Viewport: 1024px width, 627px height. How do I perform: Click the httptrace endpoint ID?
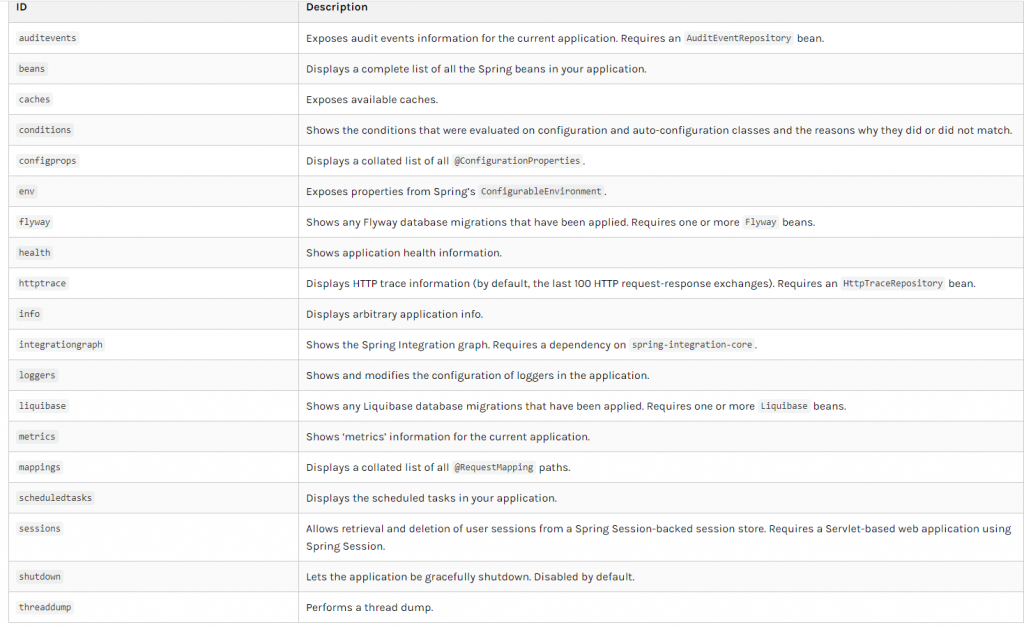(42, 284)
